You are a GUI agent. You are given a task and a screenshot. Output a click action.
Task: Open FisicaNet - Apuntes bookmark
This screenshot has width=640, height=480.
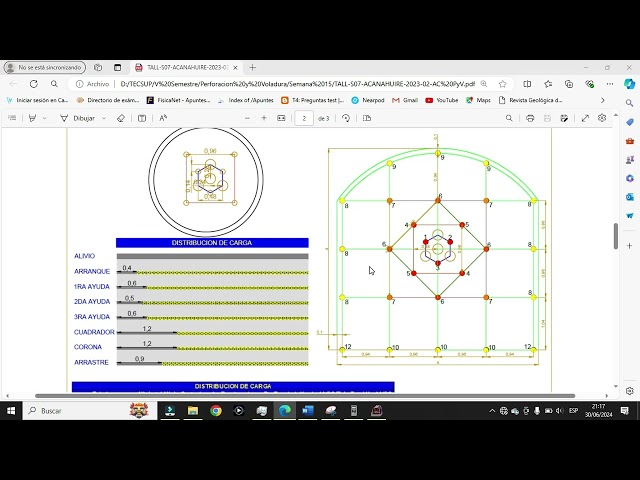click(x=178, y=100)
